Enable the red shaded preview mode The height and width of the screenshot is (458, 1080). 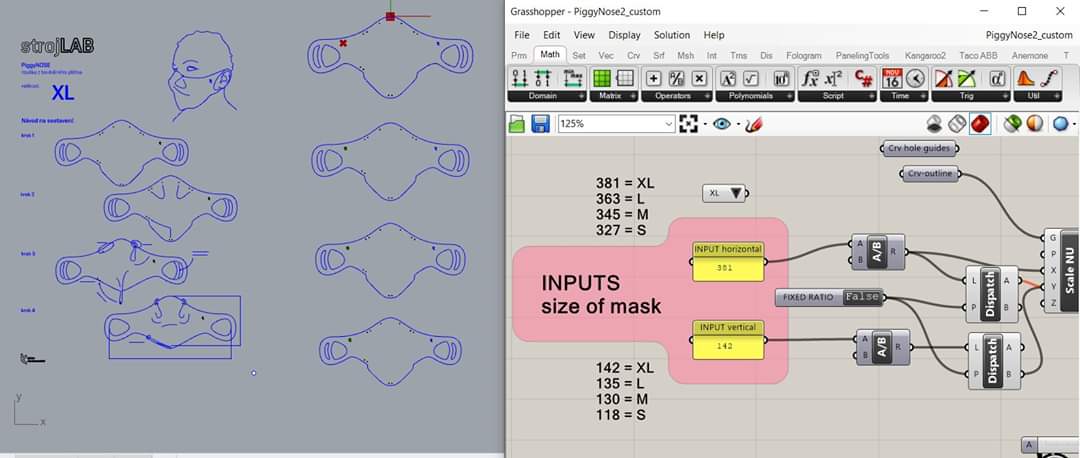click(x=980, y=124)
